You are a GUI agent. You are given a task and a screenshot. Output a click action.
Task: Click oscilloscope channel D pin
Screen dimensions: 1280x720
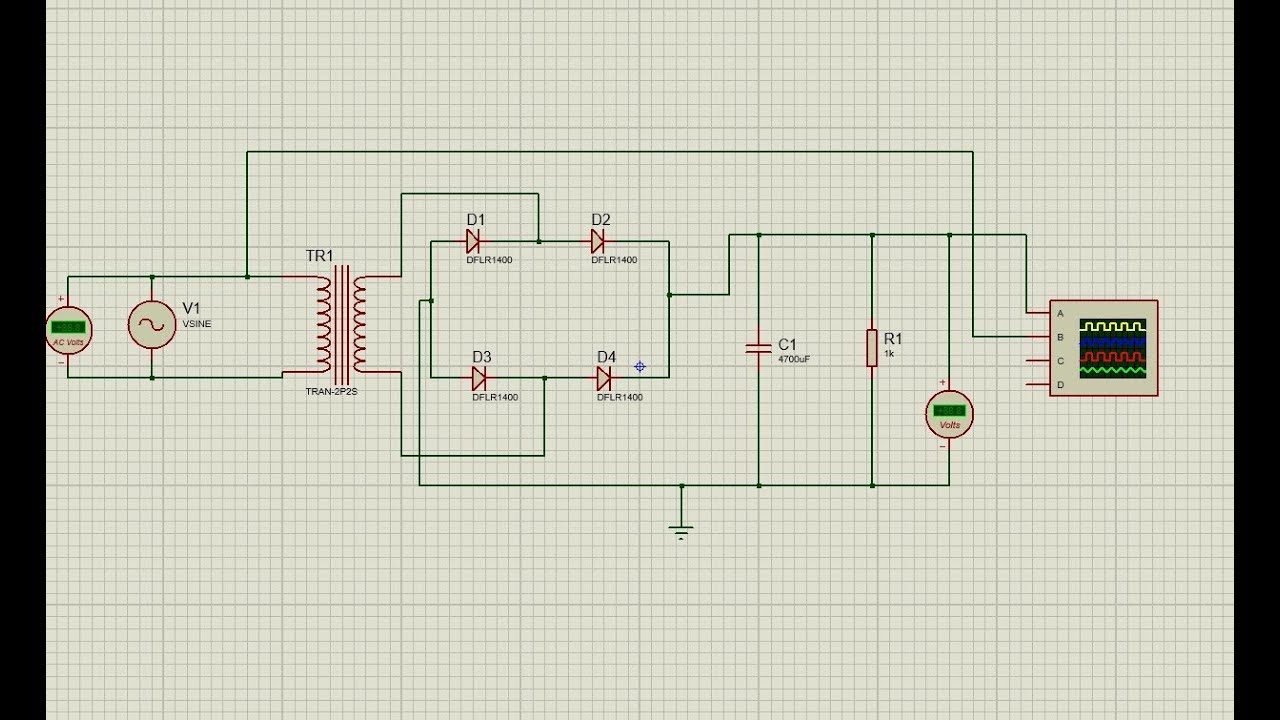click(x=1038, y=385)
